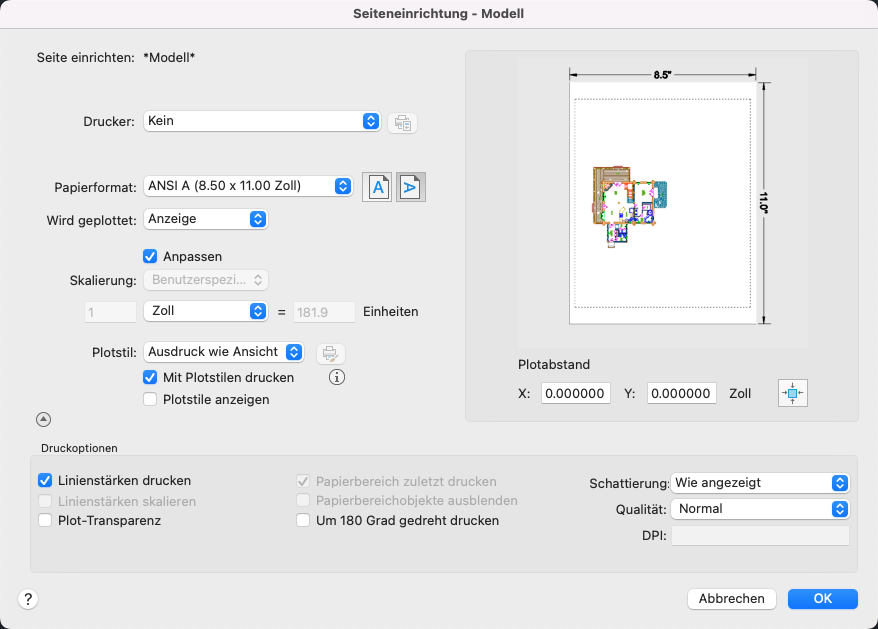Select portrait page orientation icon

pyautogui.click(x=377, y=187)
